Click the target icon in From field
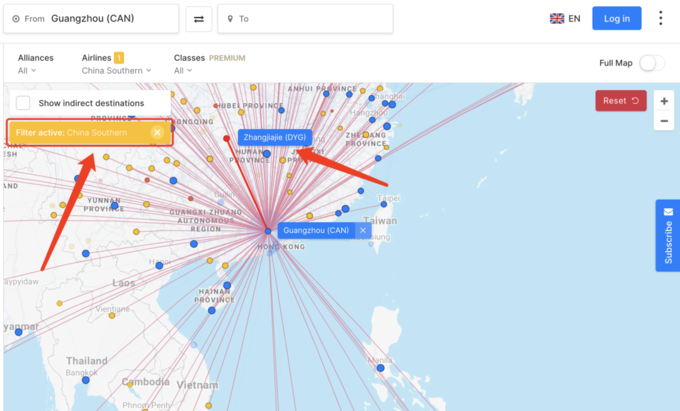This screenshot has width=680, height=411. point(16,19)
